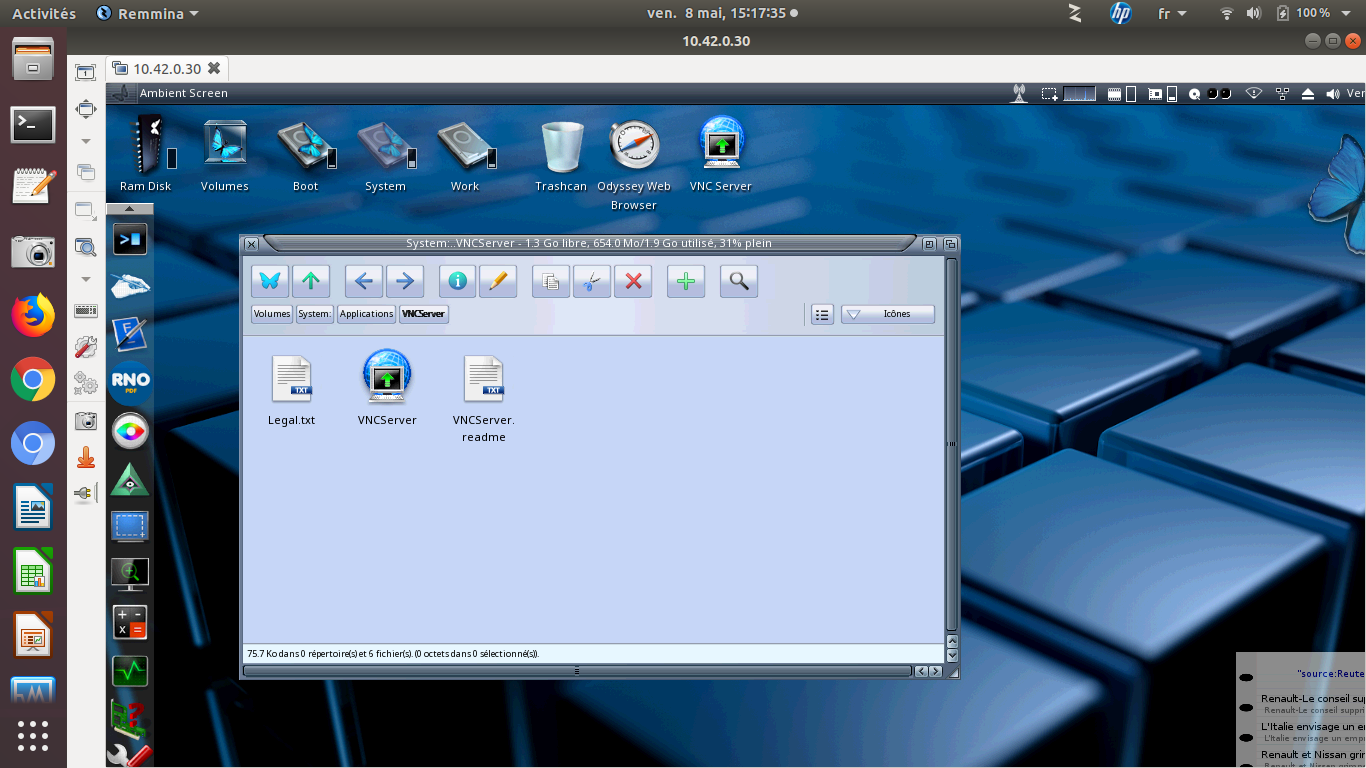Open the System drive desktop icon
This screenshot has width=1366, height=768.
click(x=385, y=145)
